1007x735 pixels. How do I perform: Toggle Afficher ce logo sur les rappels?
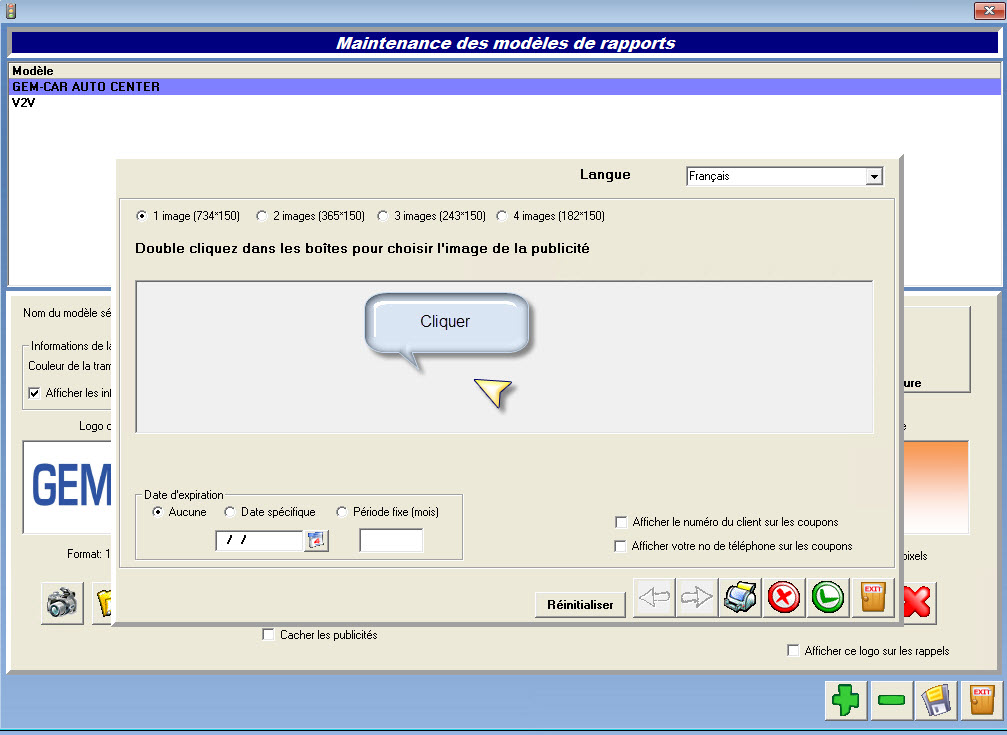click(793, 651)
